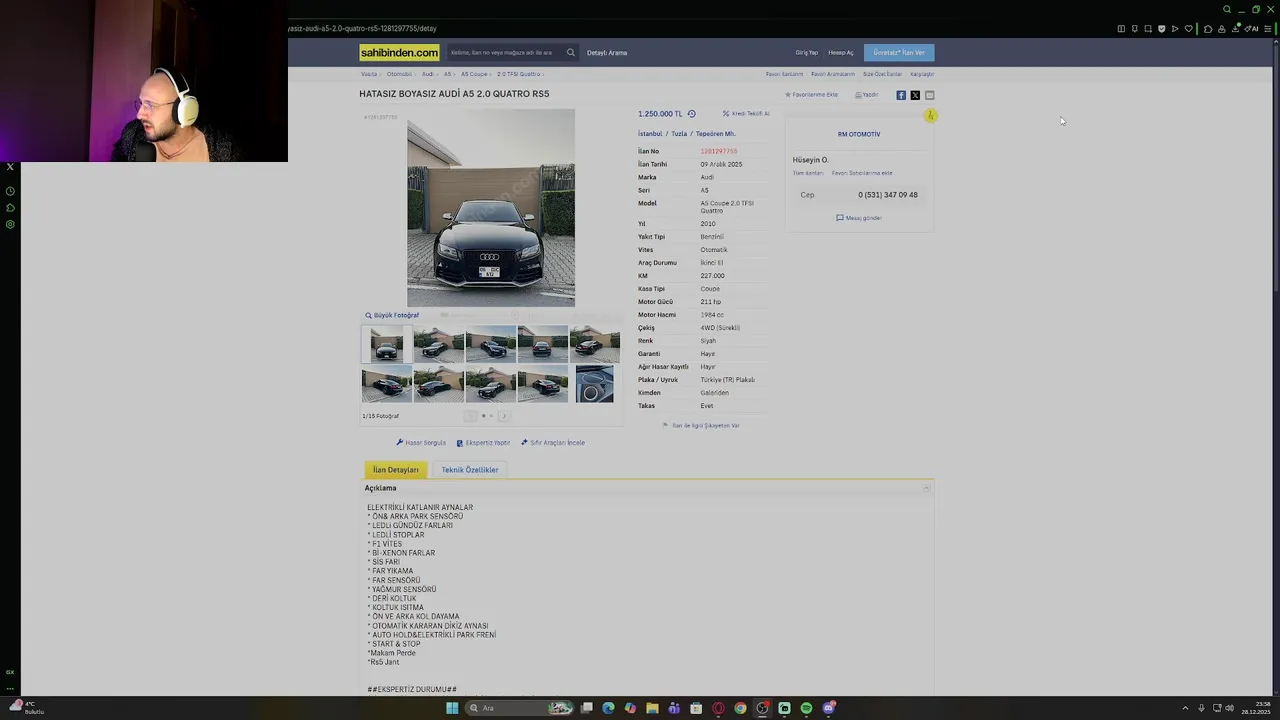Click the Ekspertiz Yaptır link
This screenshot has width=1280, height=720.
[x=483, y=443]
